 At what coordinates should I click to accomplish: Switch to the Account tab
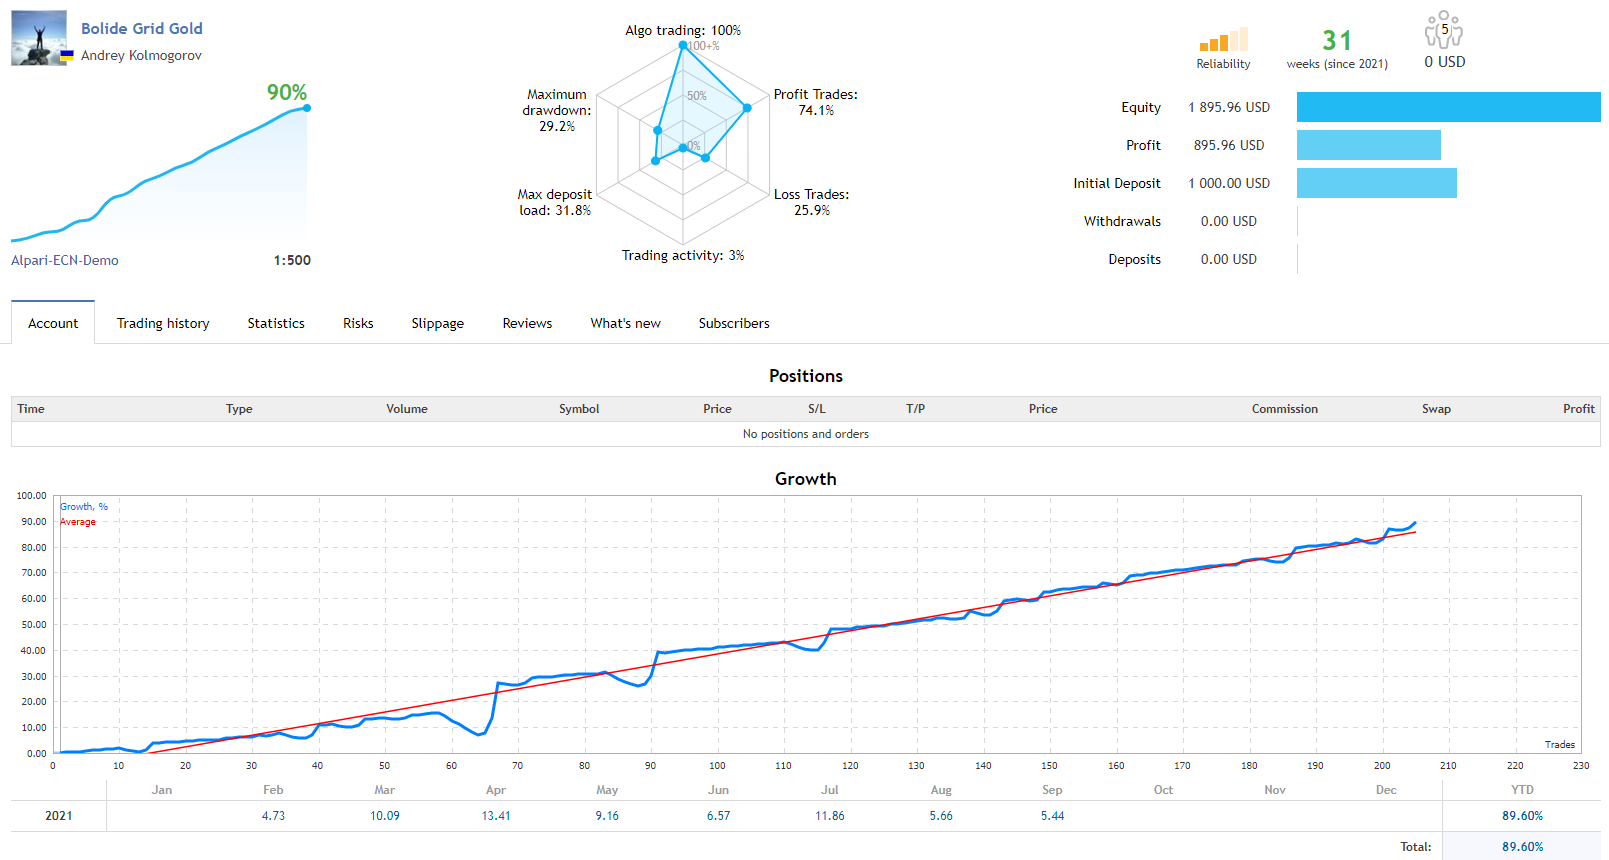53,323
